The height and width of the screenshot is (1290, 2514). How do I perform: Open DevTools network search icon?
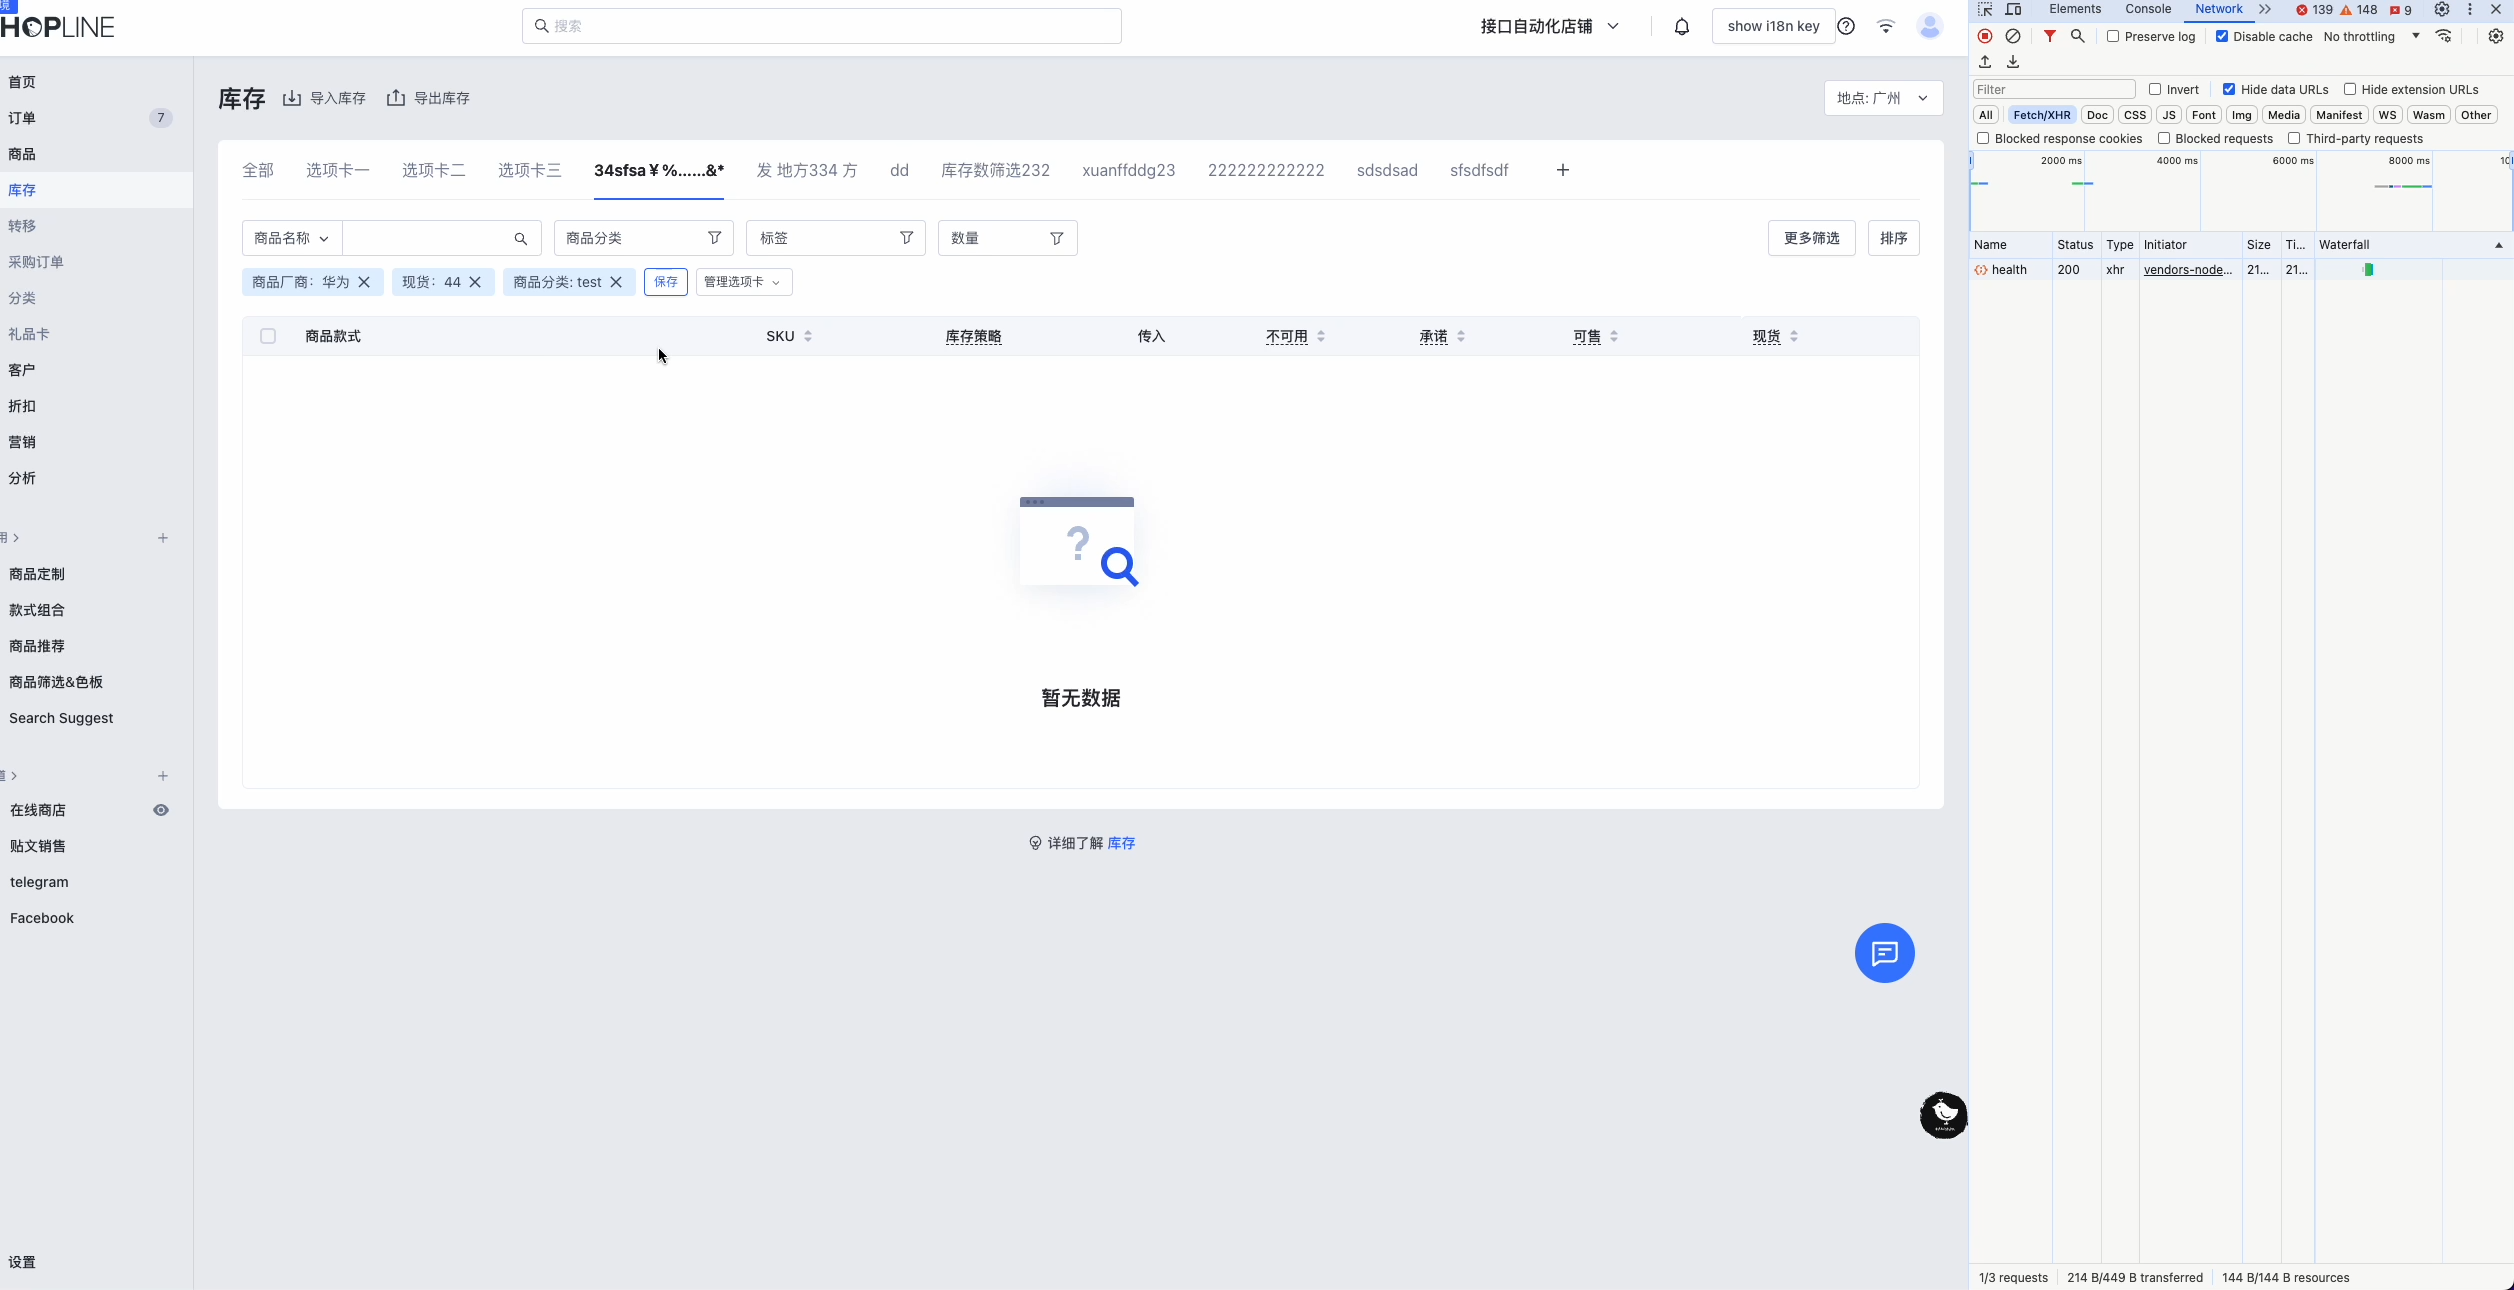[2077, 36]
